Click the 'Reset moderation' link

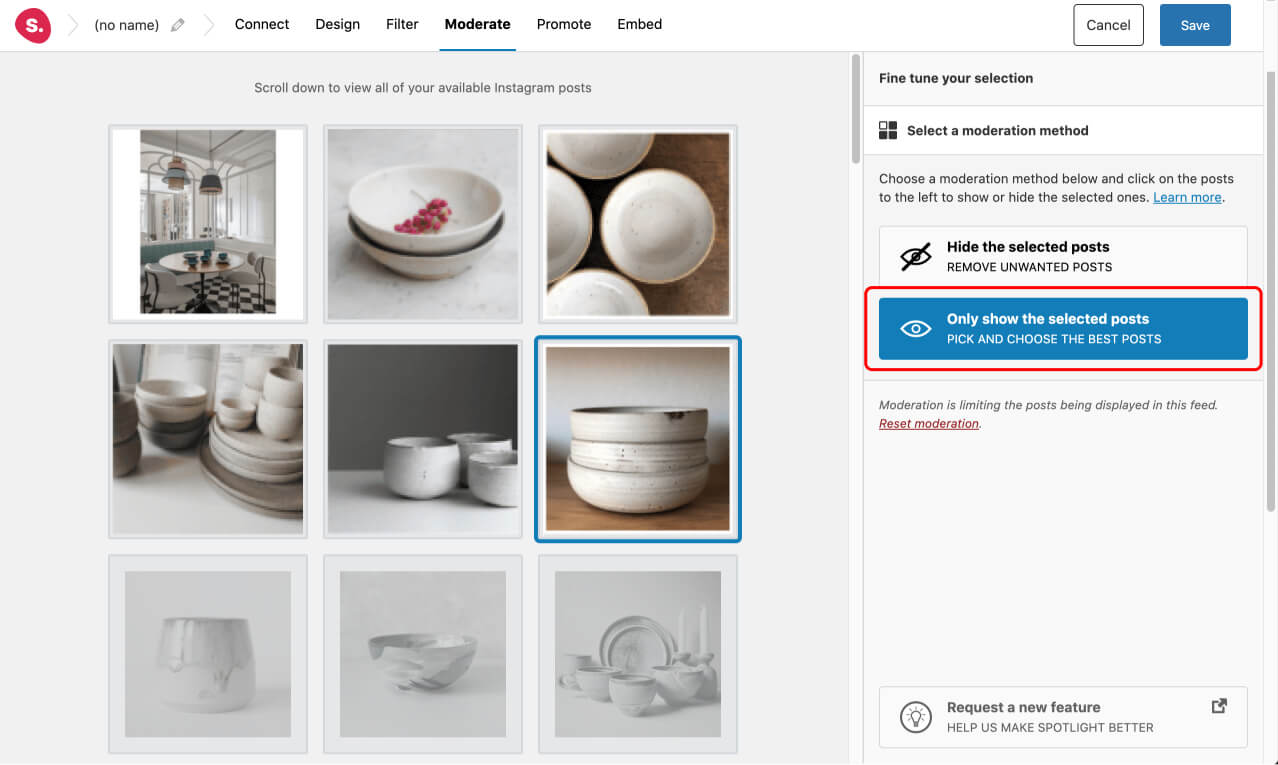[x=929, y=423]
